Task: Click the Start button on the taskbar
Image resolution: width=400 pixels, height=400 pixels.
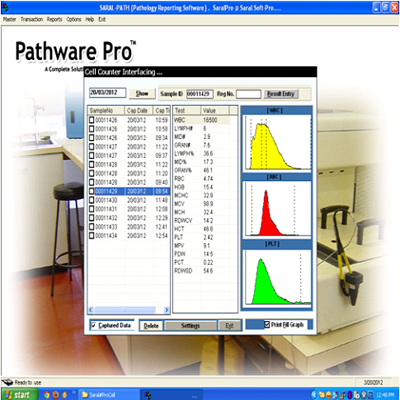Action: pos(19,395)
